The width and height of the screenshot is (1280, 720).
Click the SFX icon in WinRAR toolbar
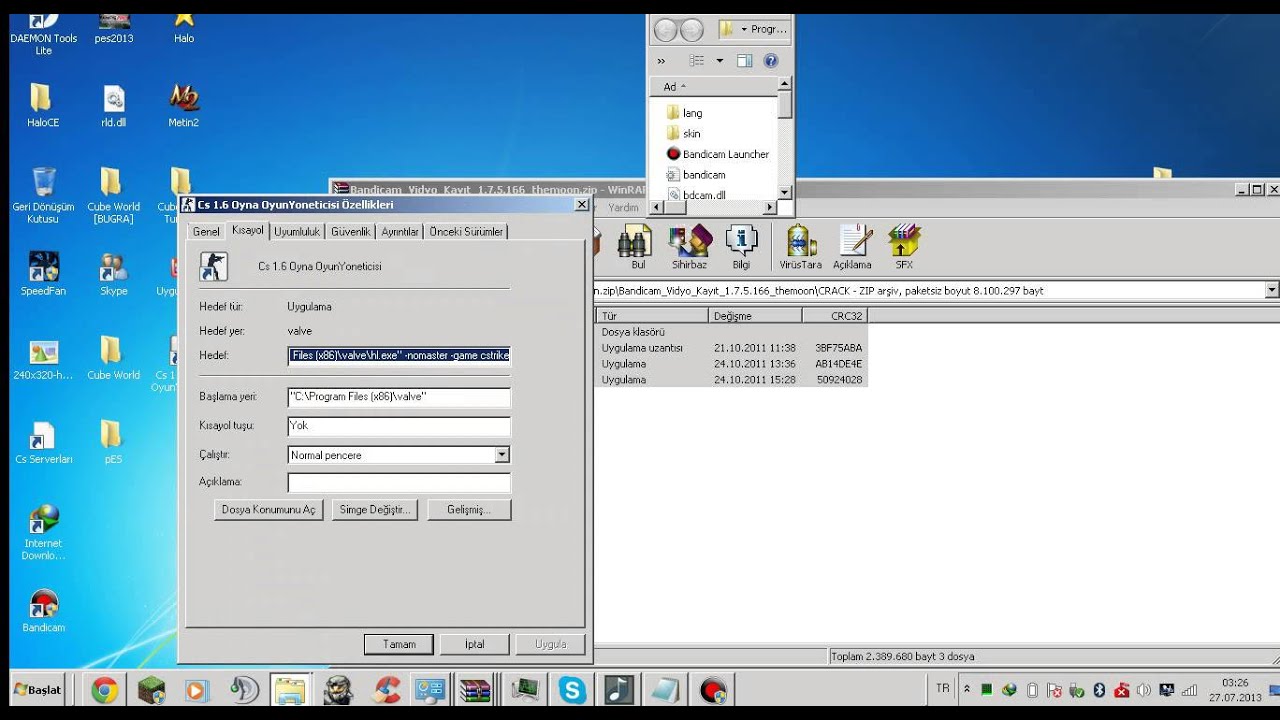[x=904, y=246]
